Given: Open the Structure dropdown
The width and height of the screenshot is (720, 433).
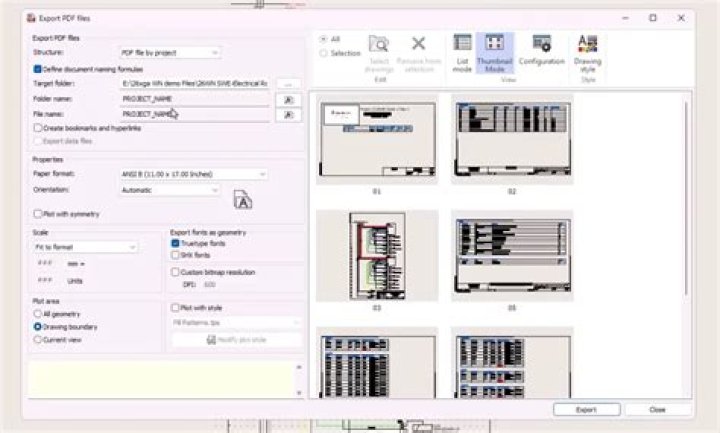Looking at the screenshot, I should click(x=169, y=53).
